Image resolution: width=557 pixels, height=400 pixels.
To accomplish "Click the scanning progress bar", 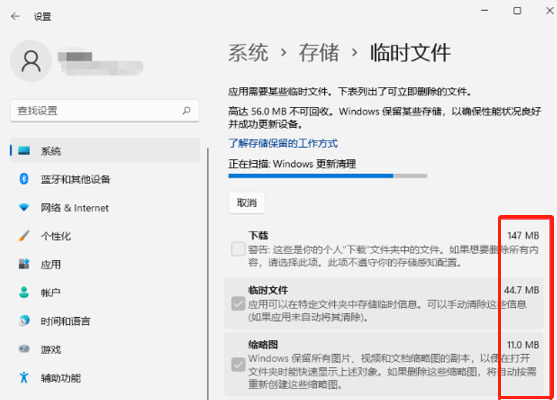I will 328,176.
